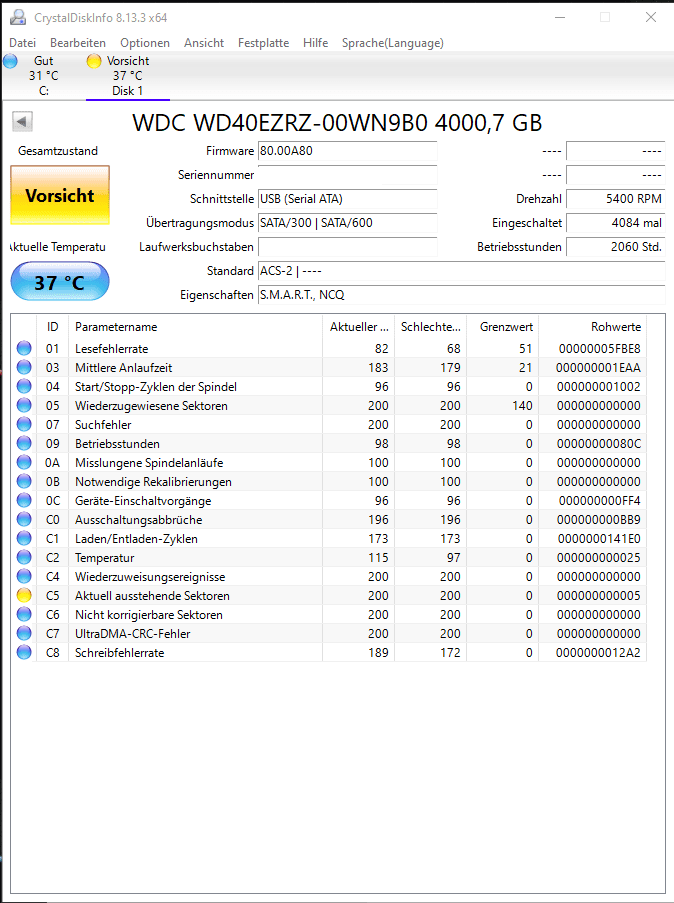Click disk title WDC WD40EZRZ-00WN9B0 4000,7 GB
Viewport: 674px width, 903px height.
pos(337,123)
